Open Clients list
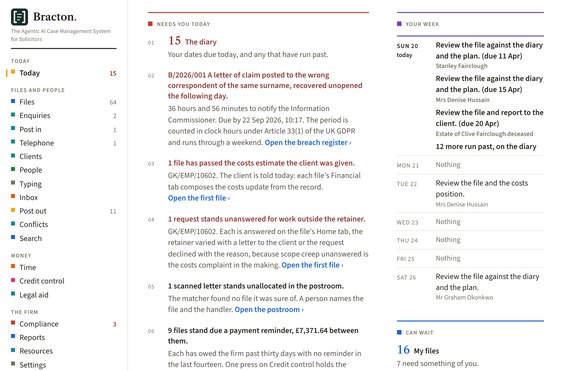 click(31, 157)
